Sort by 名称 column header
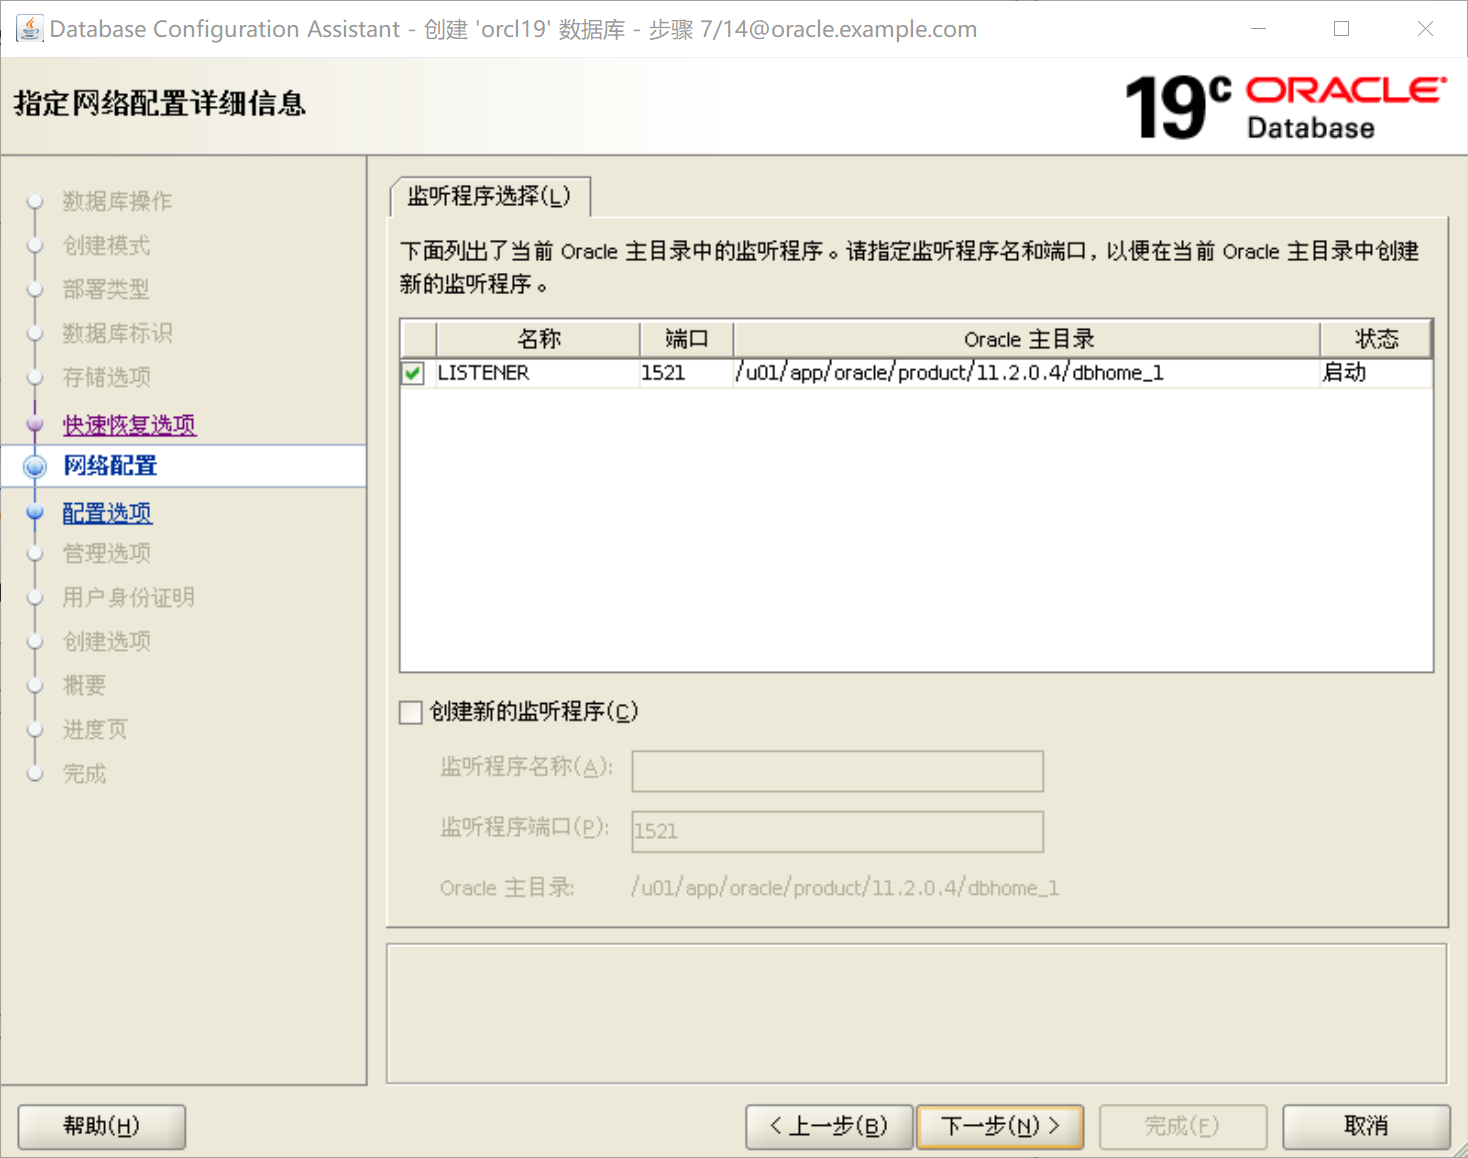Viewport: 1468px width, 1158px height. pyautogui.click(x=538, y=339)
